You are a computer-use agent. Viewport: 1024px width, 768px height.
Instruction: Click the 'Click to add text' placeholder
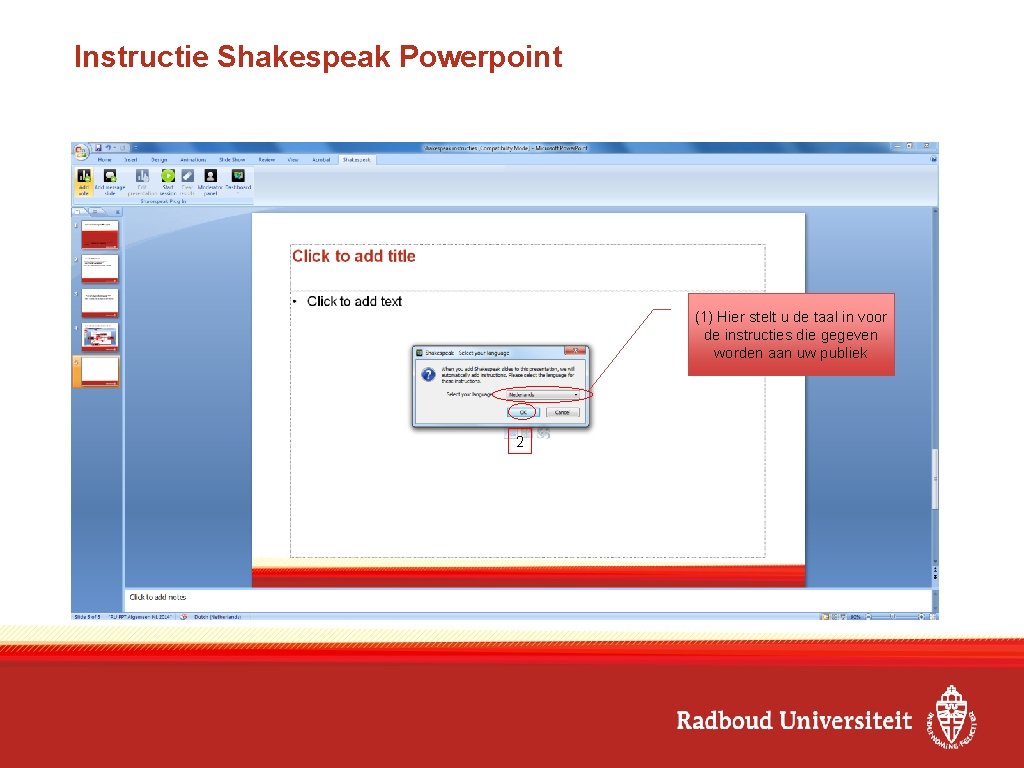527,424
